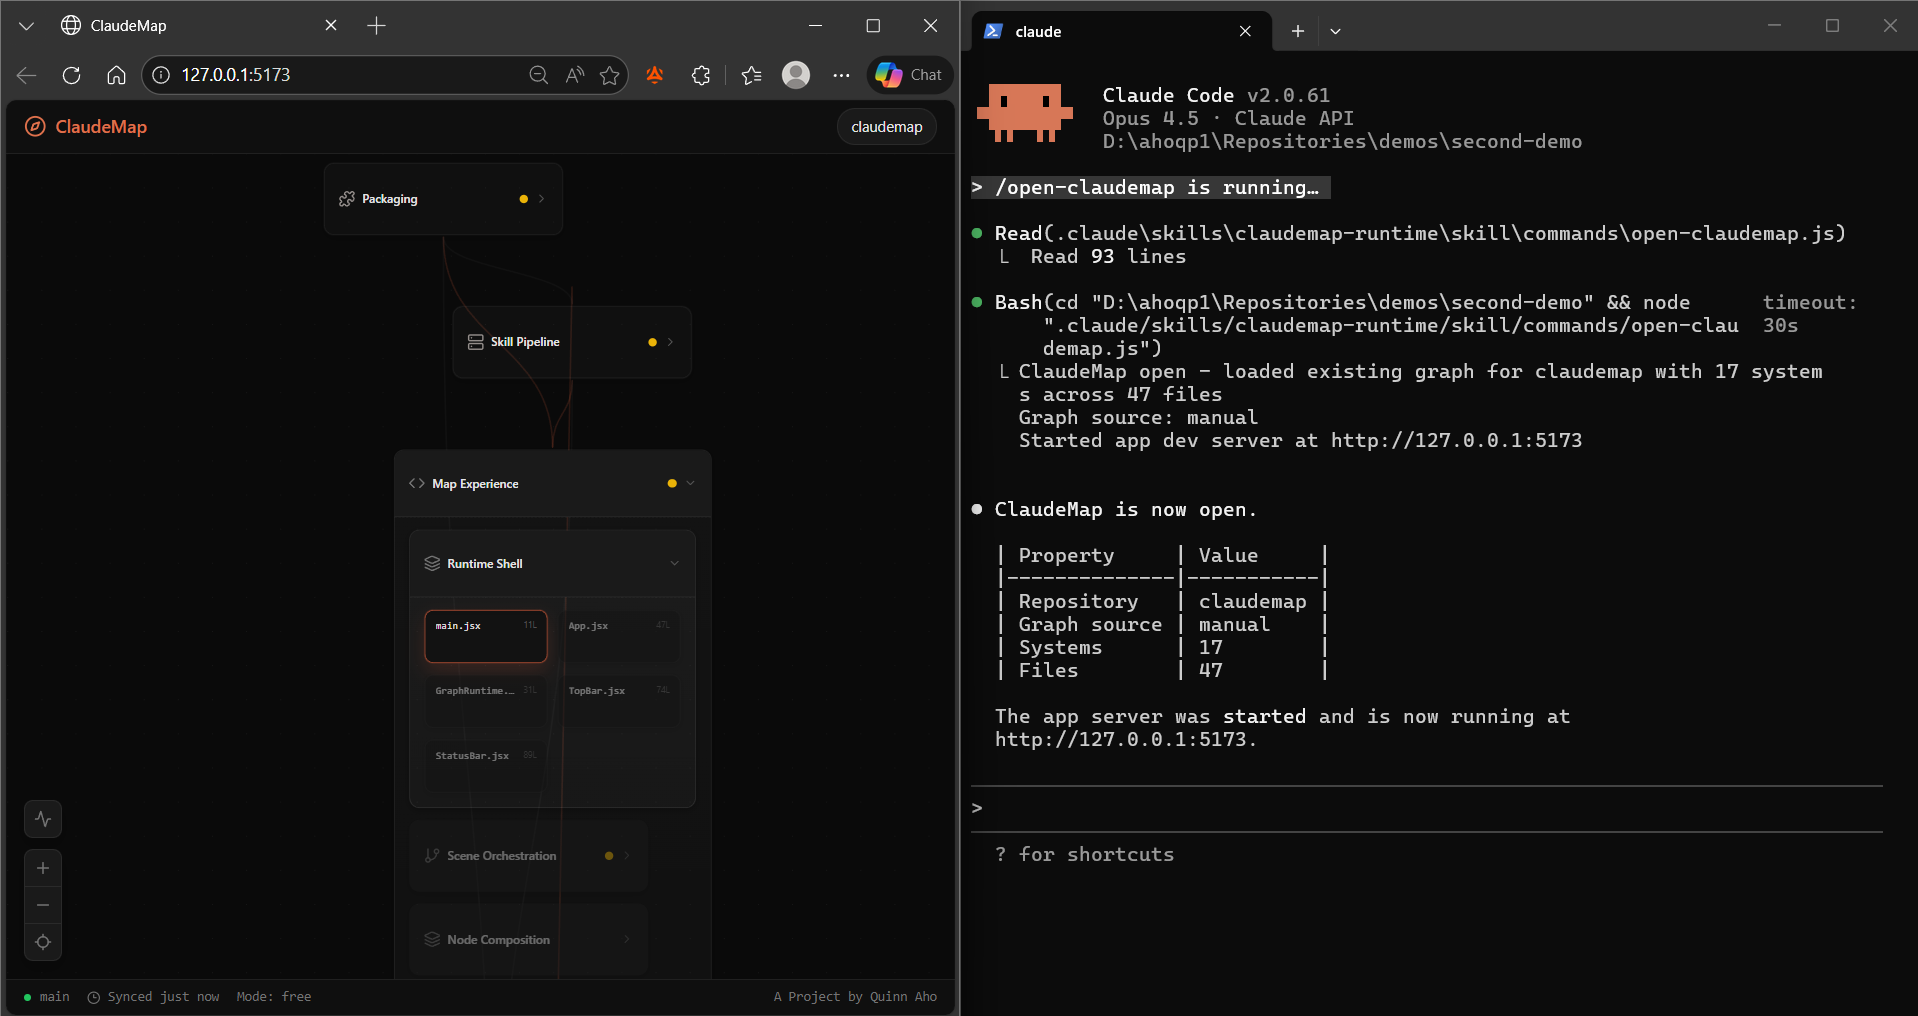Expand the Scene Orchestration node chevron

pyautogui.click(x=627, y=855)
